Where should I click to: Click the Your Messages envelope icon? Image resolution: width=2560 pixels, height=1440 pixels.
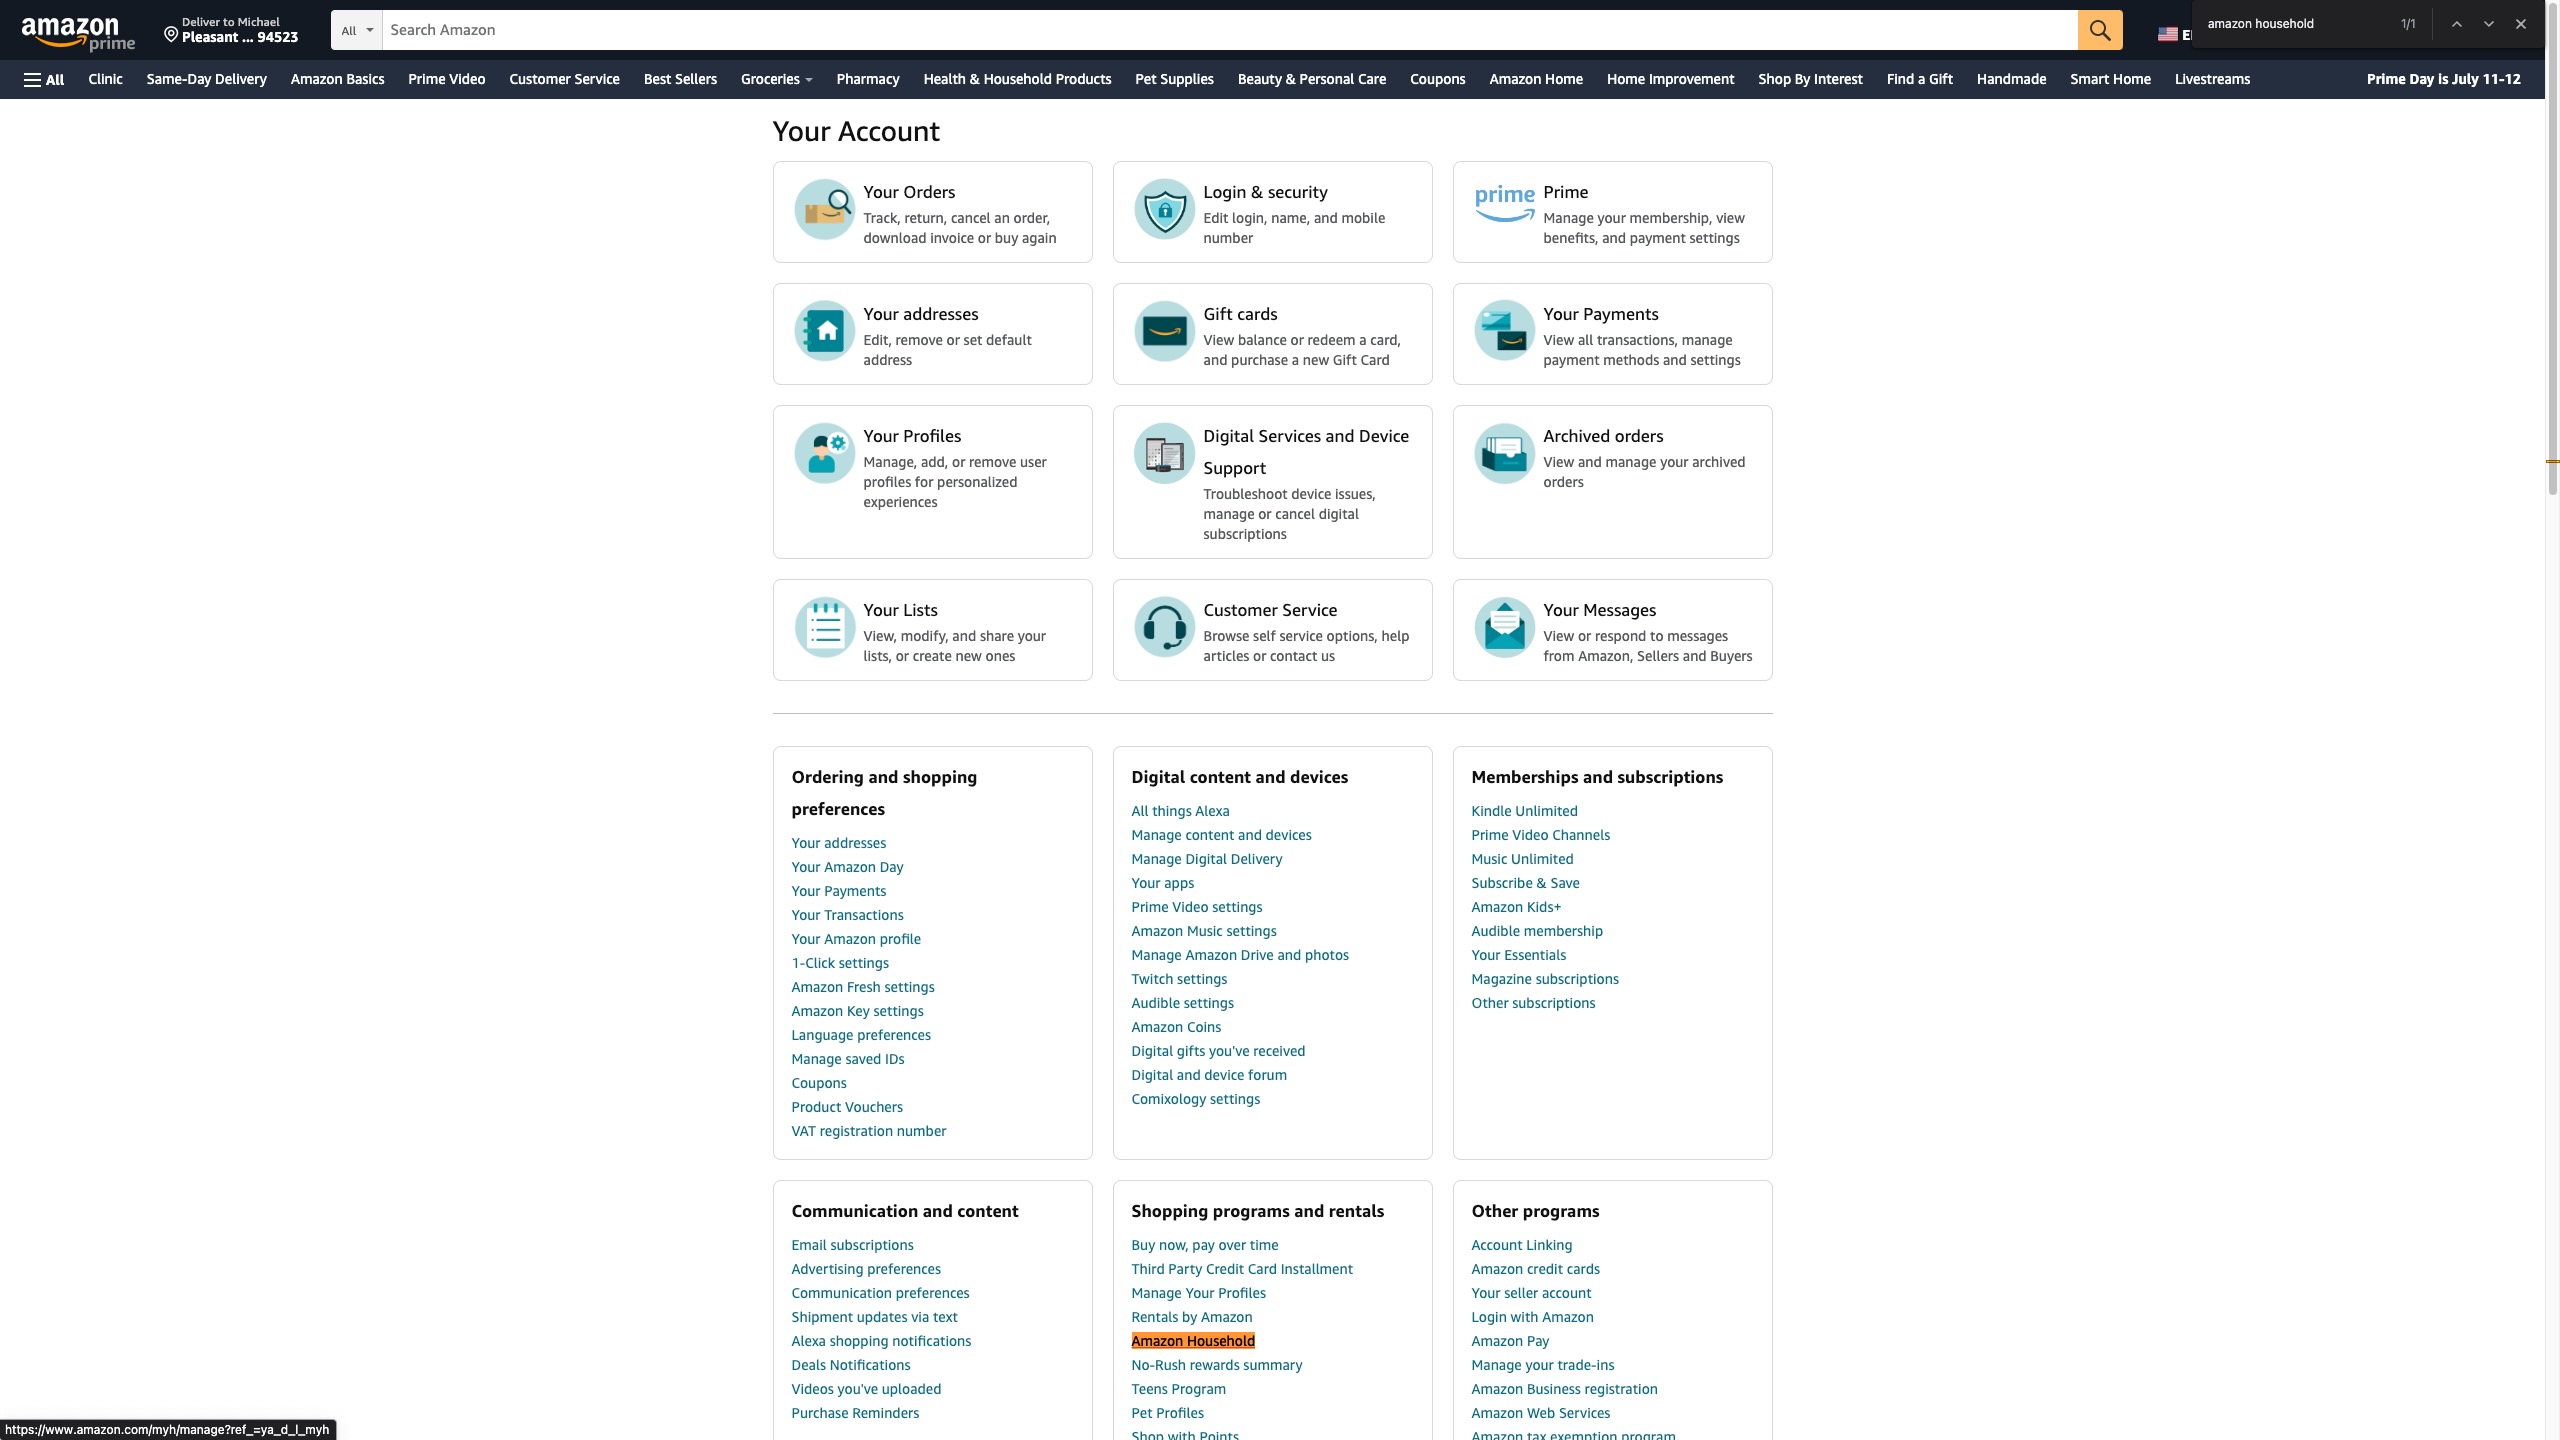click(1503, 627)
